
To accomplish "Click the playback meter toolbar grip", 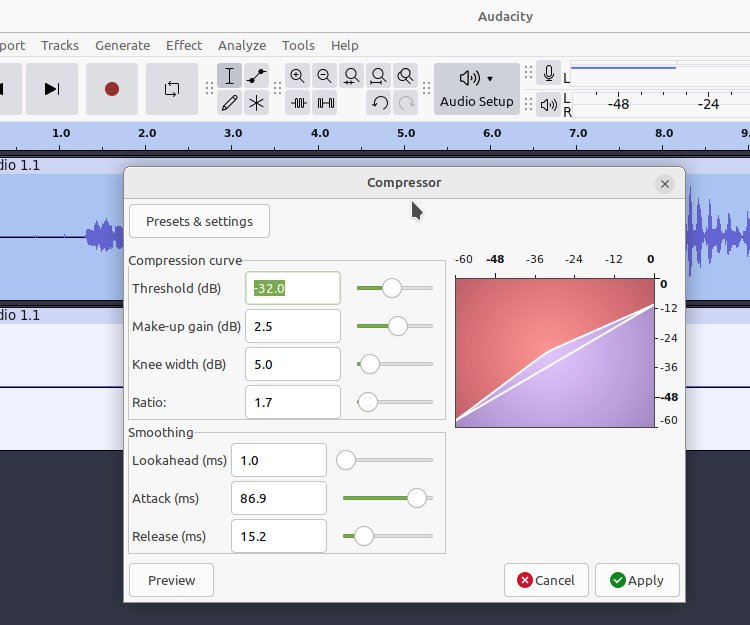I will pyautogui.click(x=528, y=104).
